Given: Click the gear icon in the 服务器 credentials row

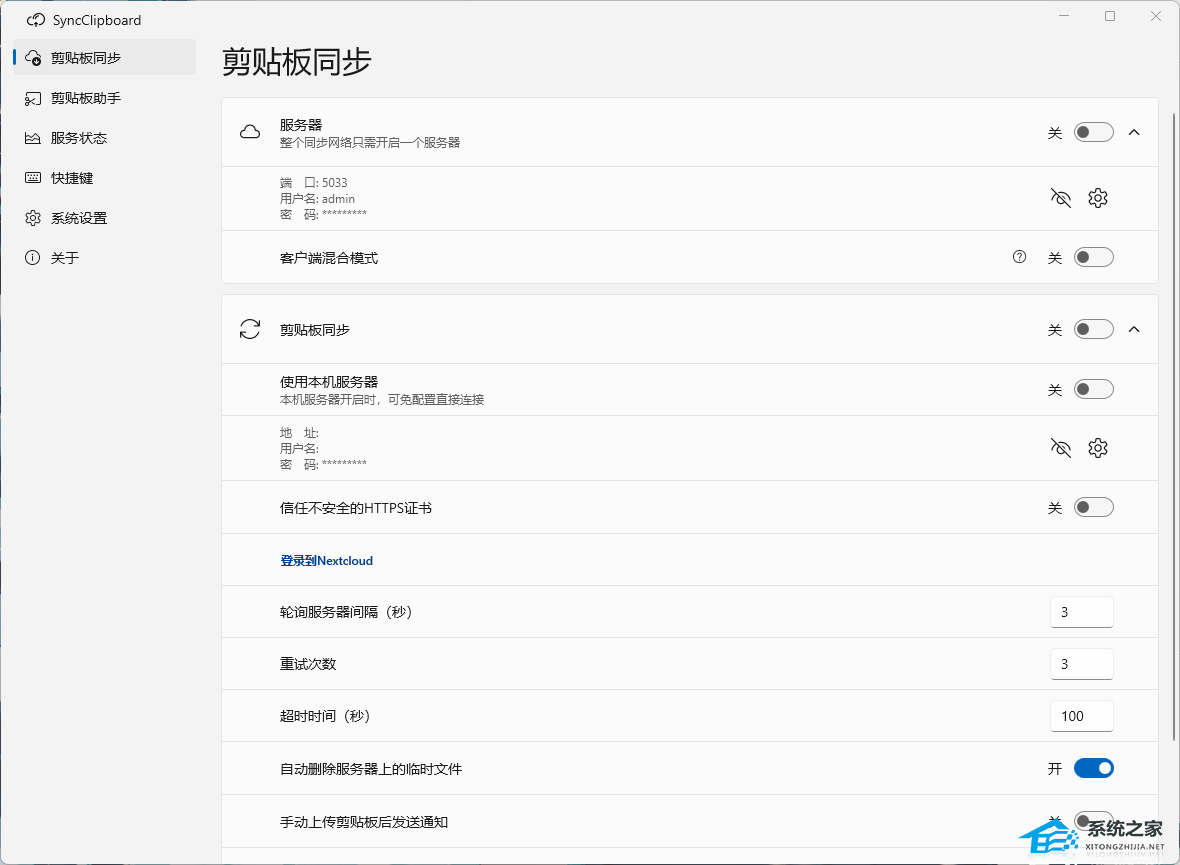Looking at the screenshot, I should tap(1098, 198).
